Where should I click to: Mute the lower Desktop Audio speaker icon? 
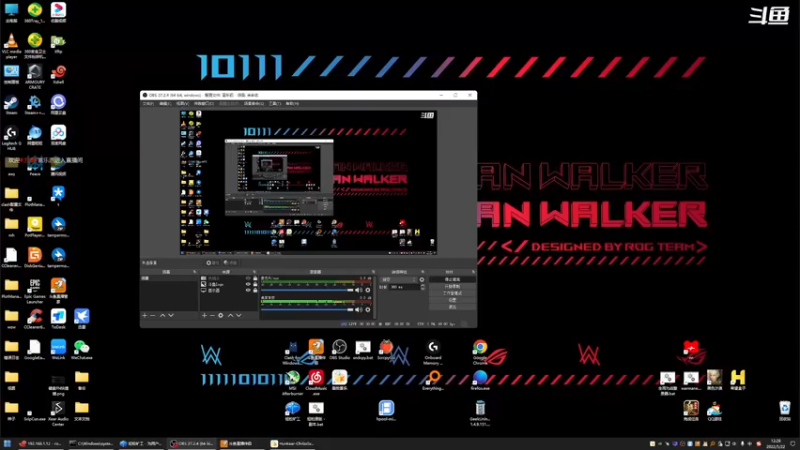point(358,309)
